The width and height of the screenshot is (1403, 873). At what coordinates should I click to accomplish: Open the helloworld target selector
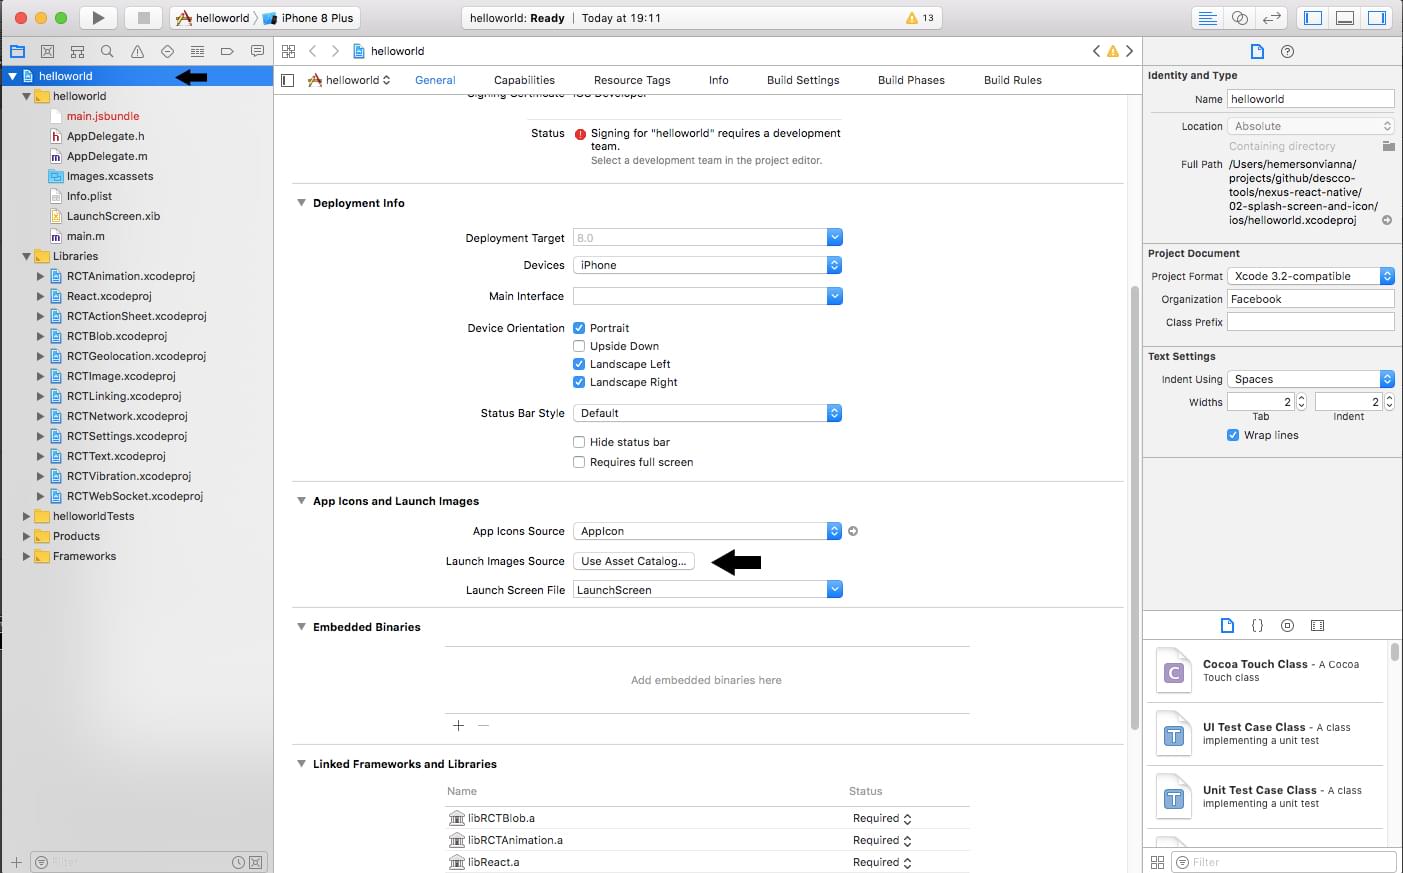(x=349, y=80)
